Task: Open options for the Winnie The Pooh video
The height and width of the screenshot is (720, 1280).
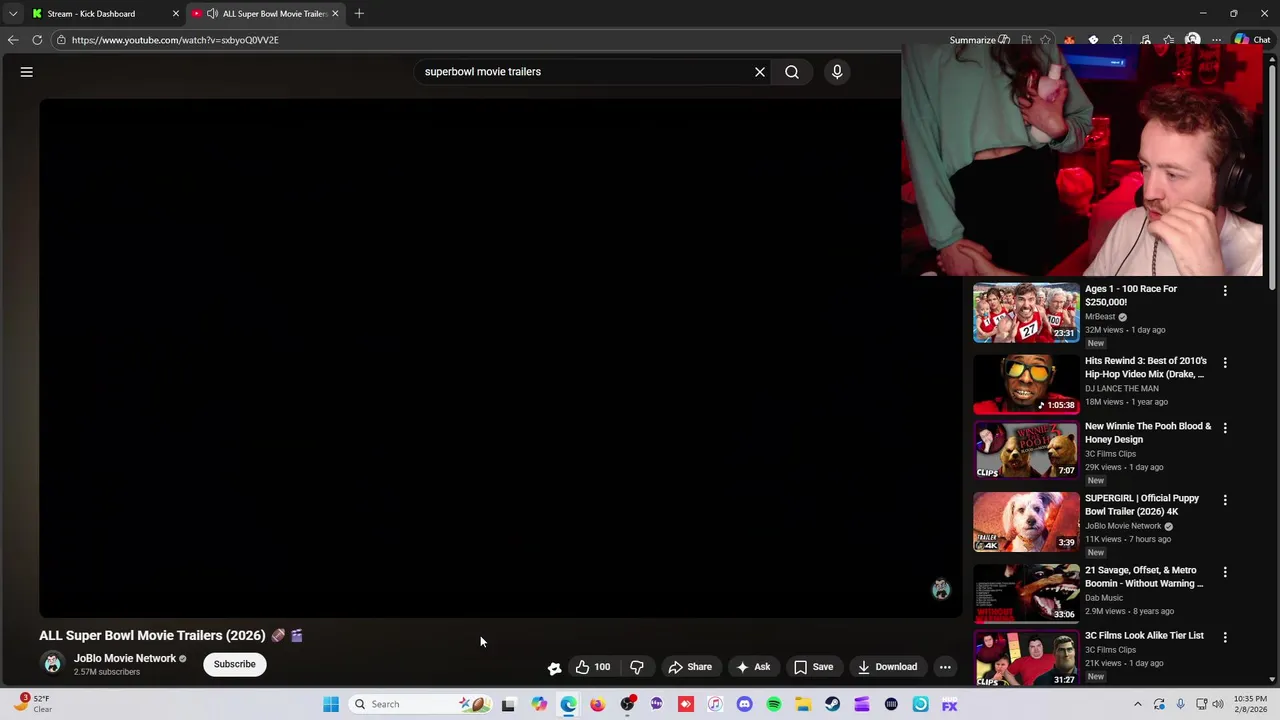Action: click(1225, 427)
